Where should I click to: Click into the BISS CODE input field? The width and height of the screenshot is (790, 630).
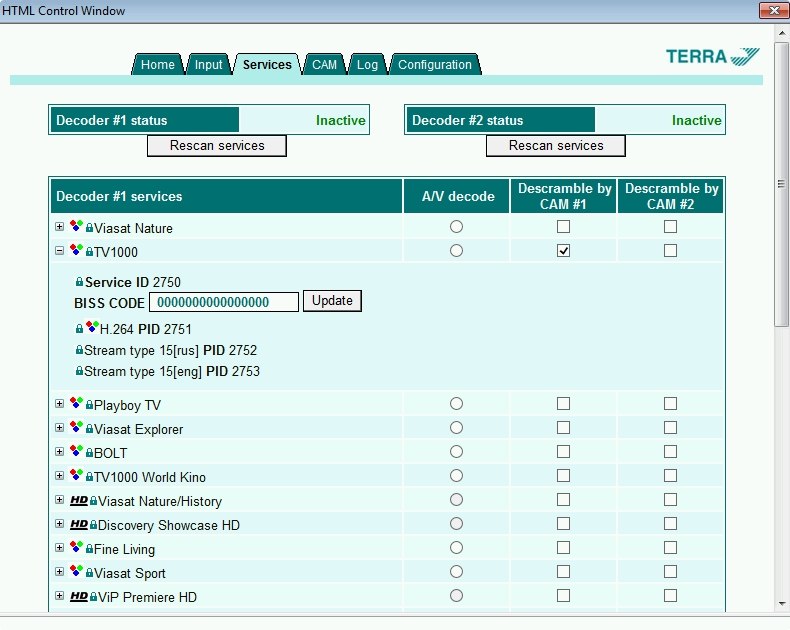224,302
